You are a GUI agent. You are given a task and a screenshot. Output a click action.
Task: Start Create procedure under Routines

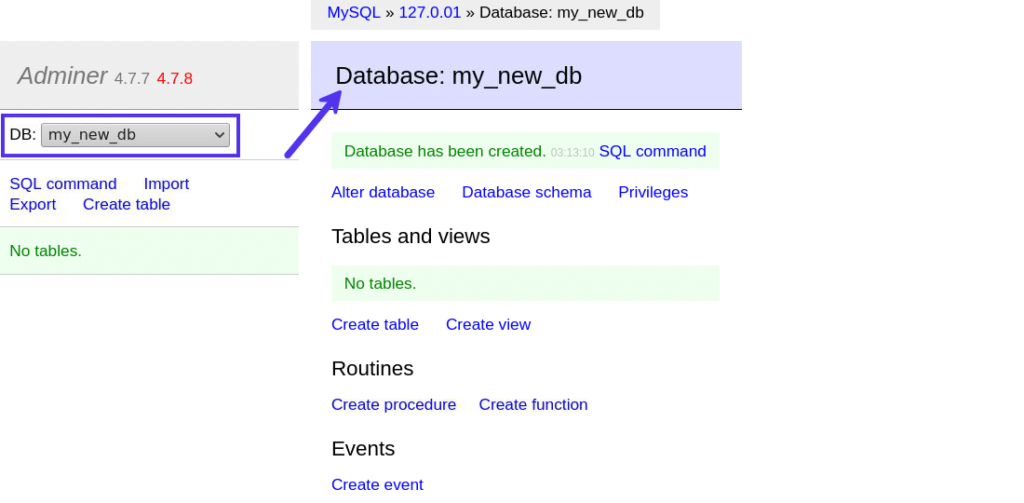point(393,404)
